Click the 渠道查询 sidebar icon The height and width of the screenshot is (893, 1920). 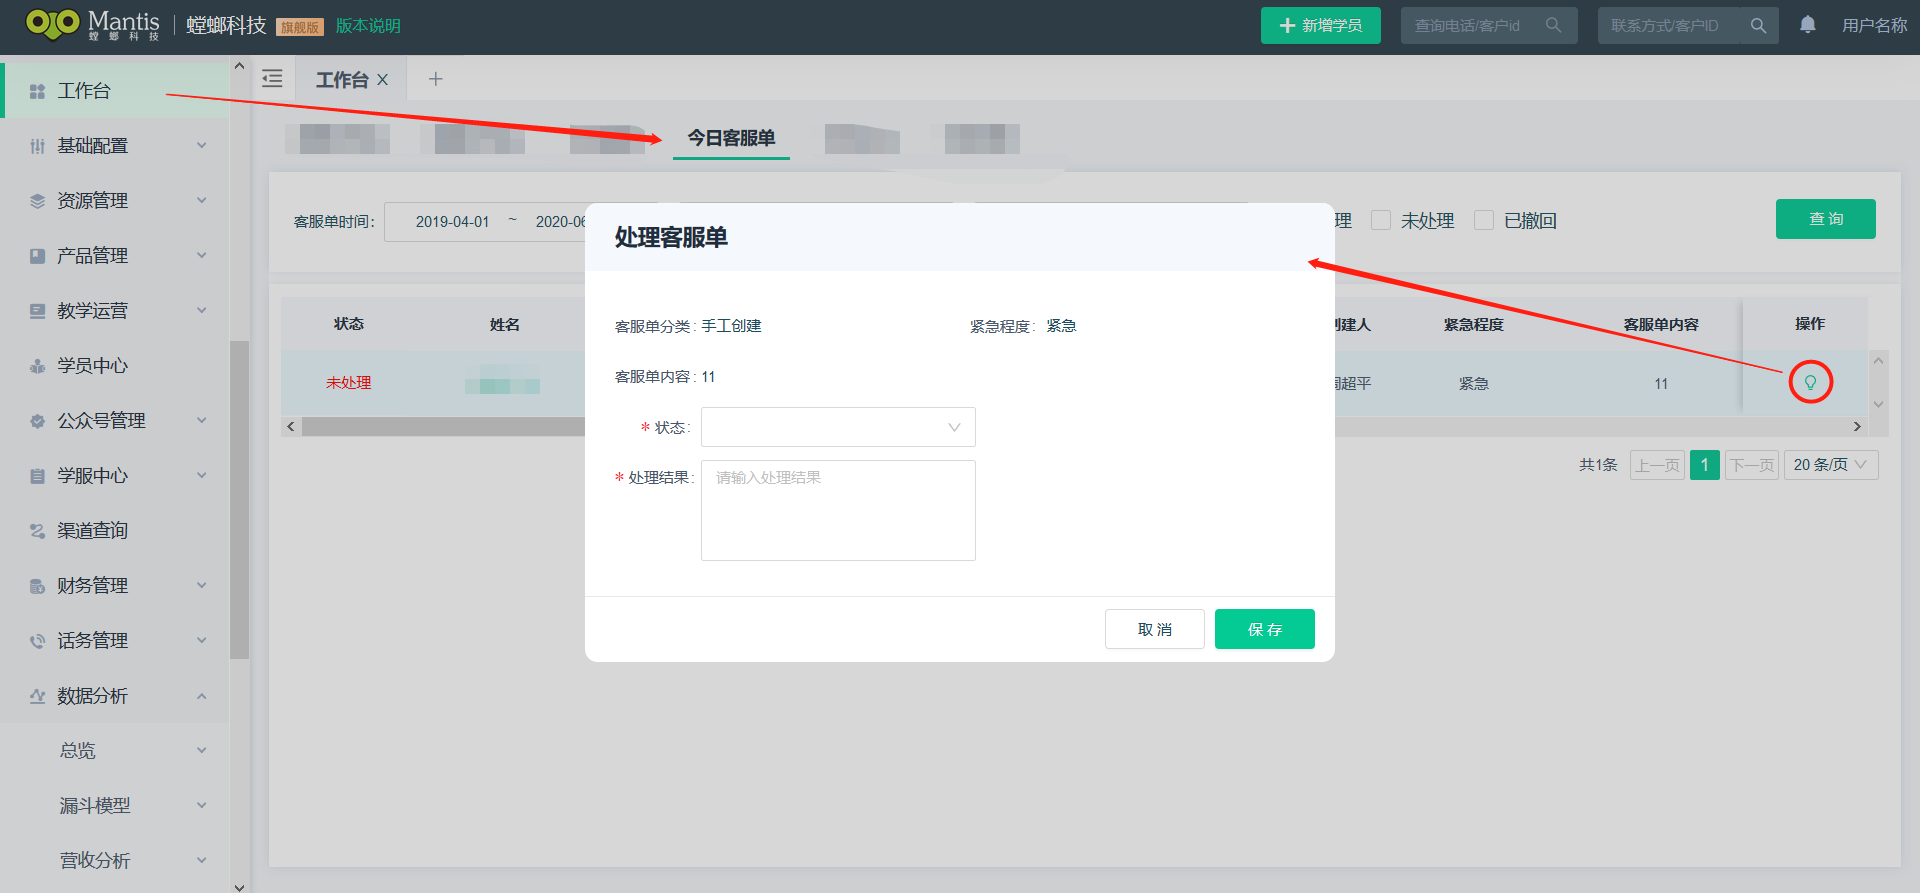37,531
